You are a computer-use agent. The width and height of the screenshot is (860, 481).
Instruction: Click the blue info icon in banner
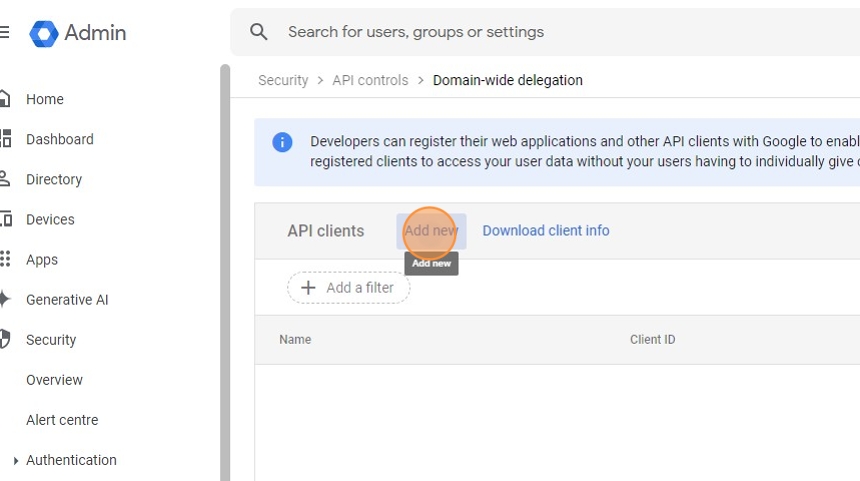[283, 142]
